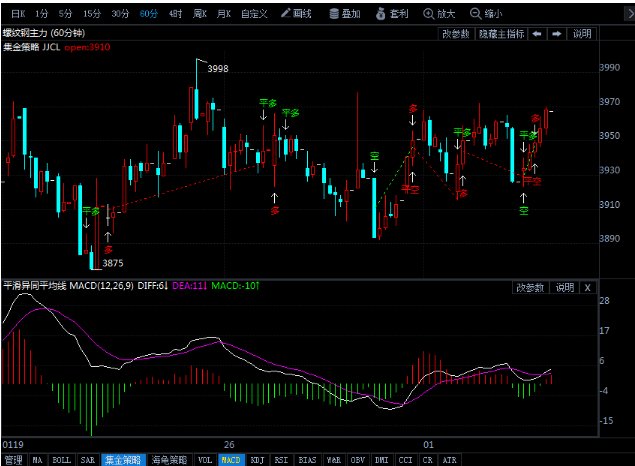Click the 叠加 overlay icon
The width and height of the screenshot is (635, 466).
point(345,14)
